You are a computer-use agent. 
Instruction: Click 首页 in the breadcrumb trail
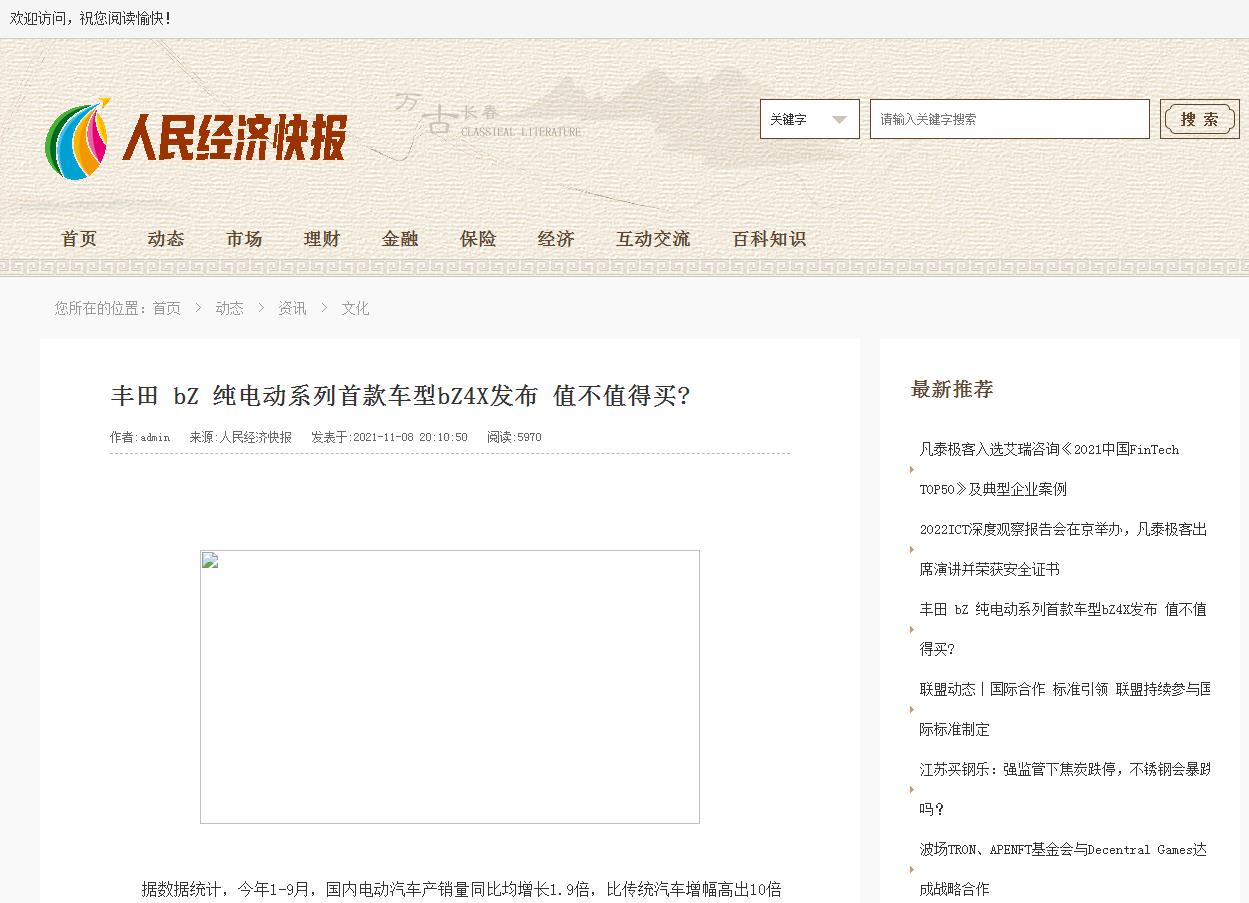[166, 308]
